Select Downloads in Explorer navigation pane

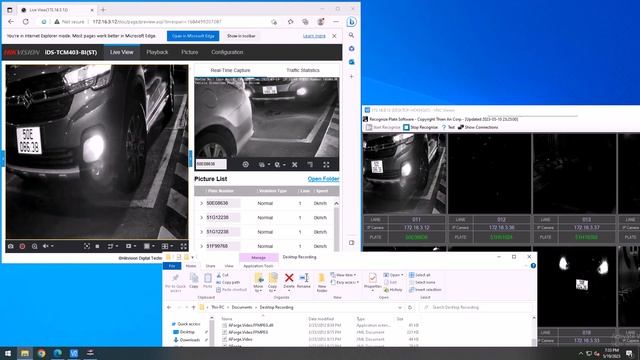click(x=189, y=340)
